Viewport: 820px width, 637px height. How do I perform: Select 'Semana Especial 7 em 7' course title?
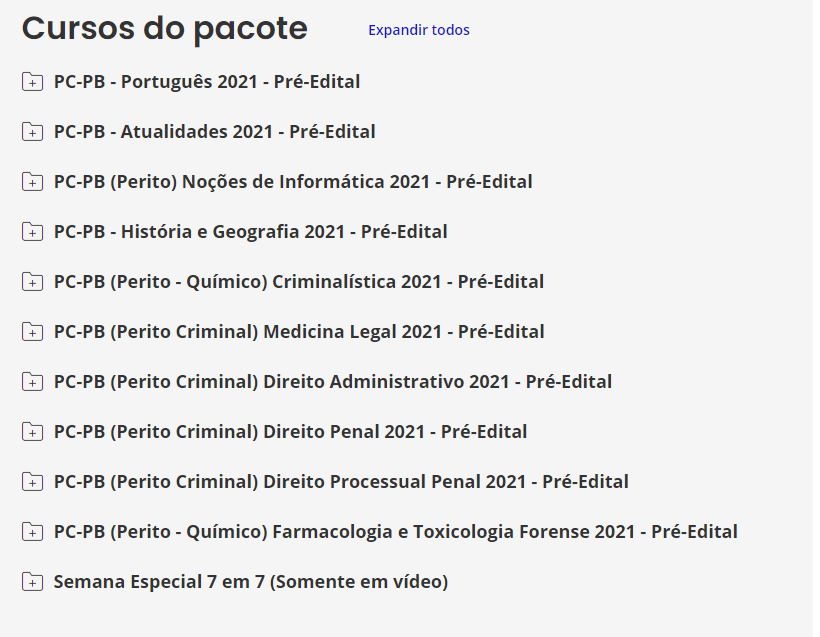pos(251,582)
